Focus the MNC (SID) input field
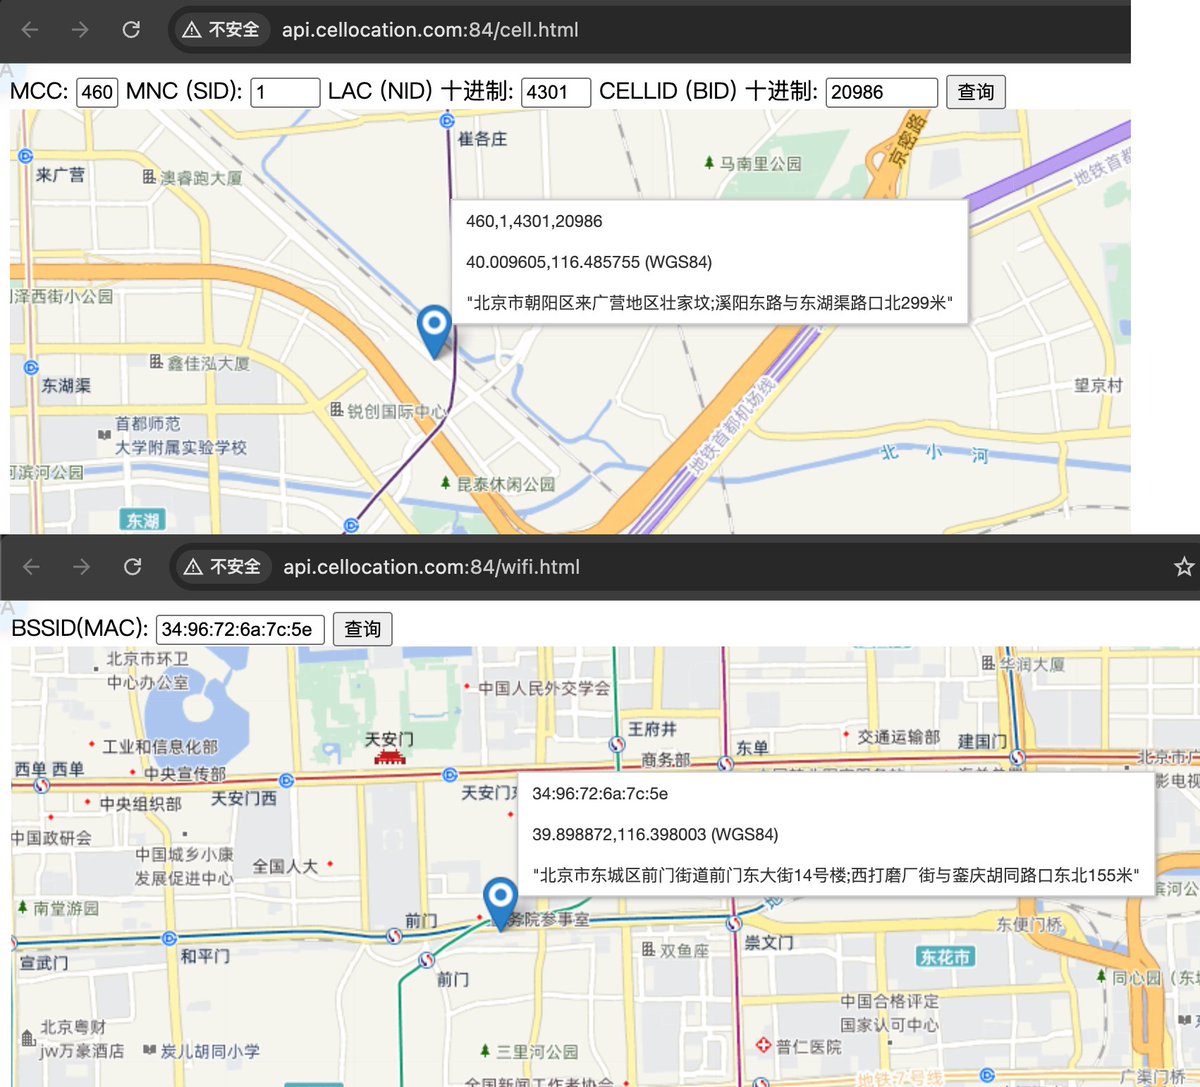Viewport: 1200px width, 1087px height. tap(285, 92)
